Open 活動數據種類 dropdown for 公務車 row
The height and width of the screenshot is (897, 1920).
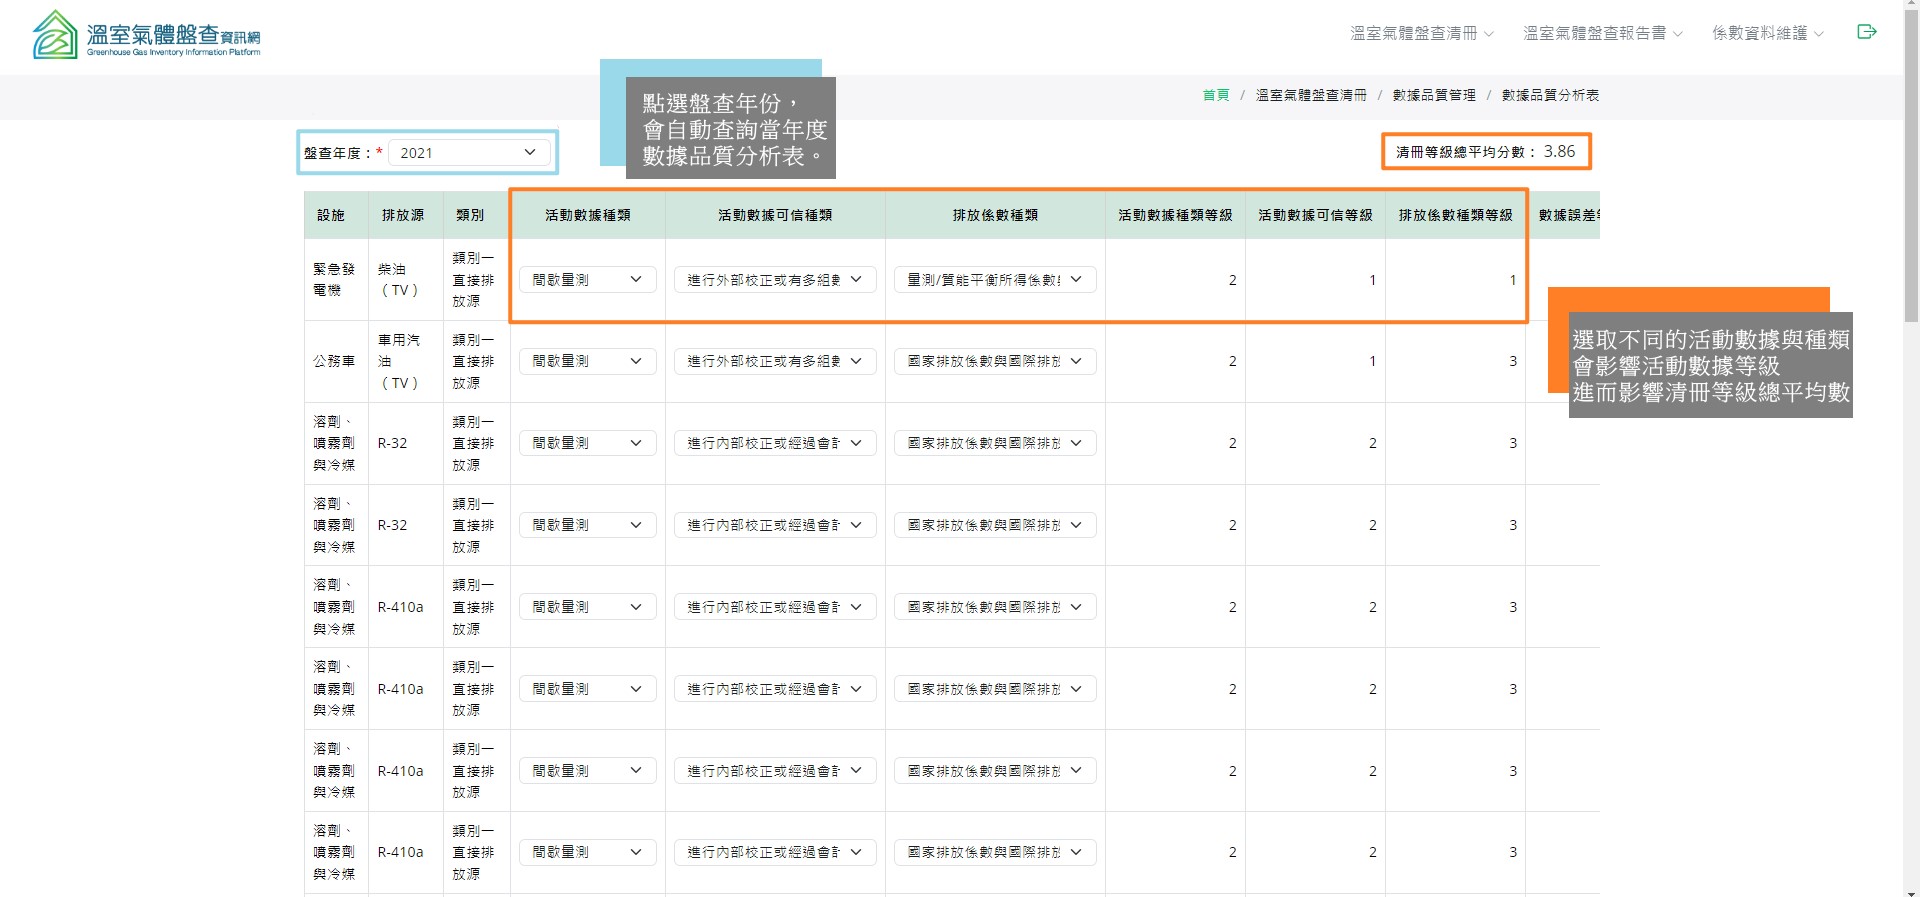coord(587,361)
